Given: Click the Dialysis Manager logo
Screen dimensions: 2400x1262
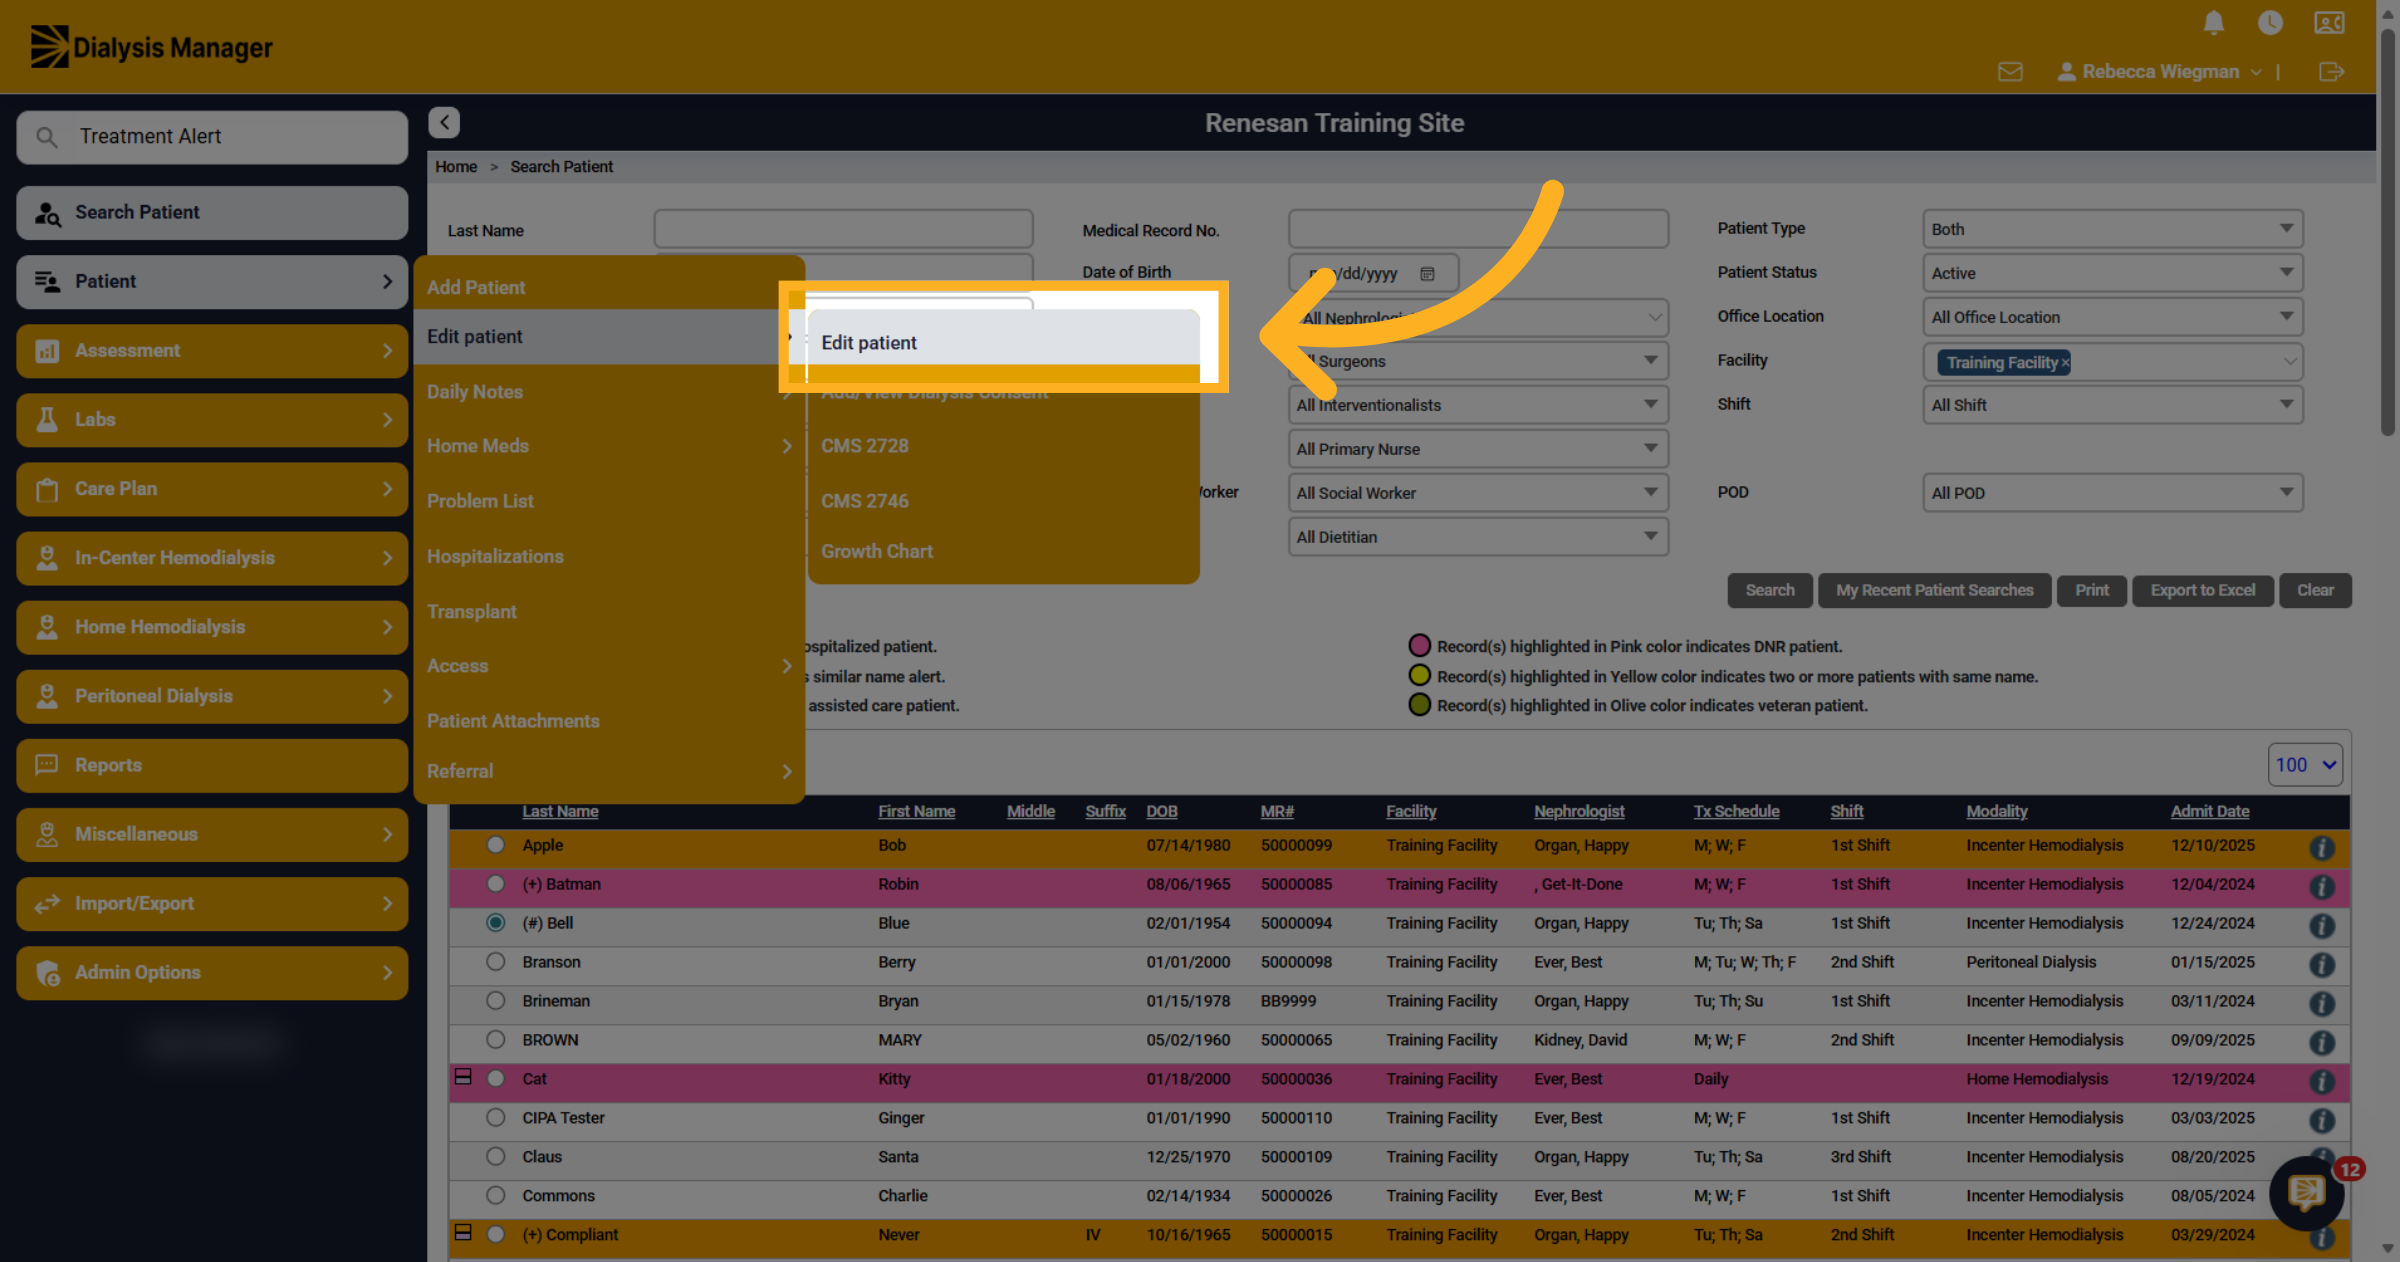Looking at the screenshot, I should click(x=151, y=47).
